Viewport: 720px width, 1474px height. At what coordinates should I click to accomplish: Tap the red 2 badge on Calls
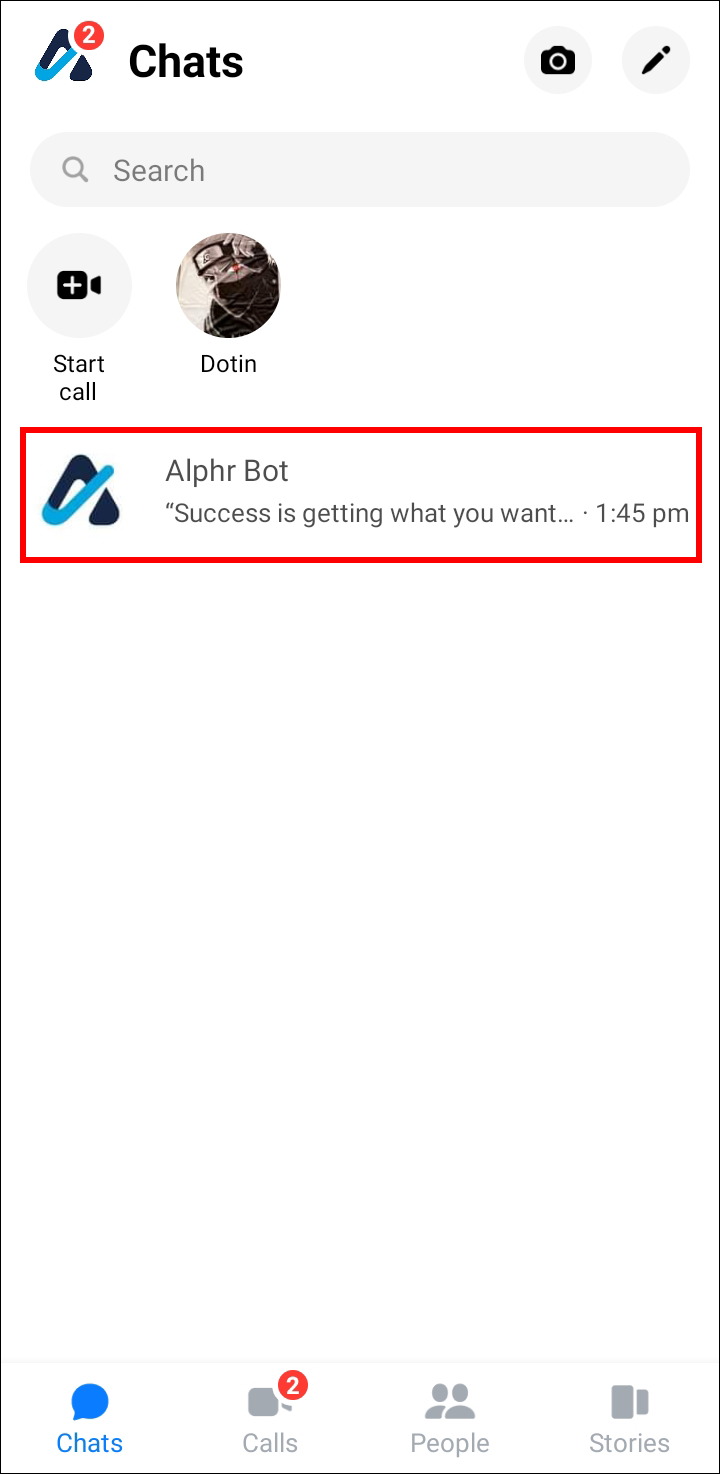pyautogui.click(x=291, y=1385)
